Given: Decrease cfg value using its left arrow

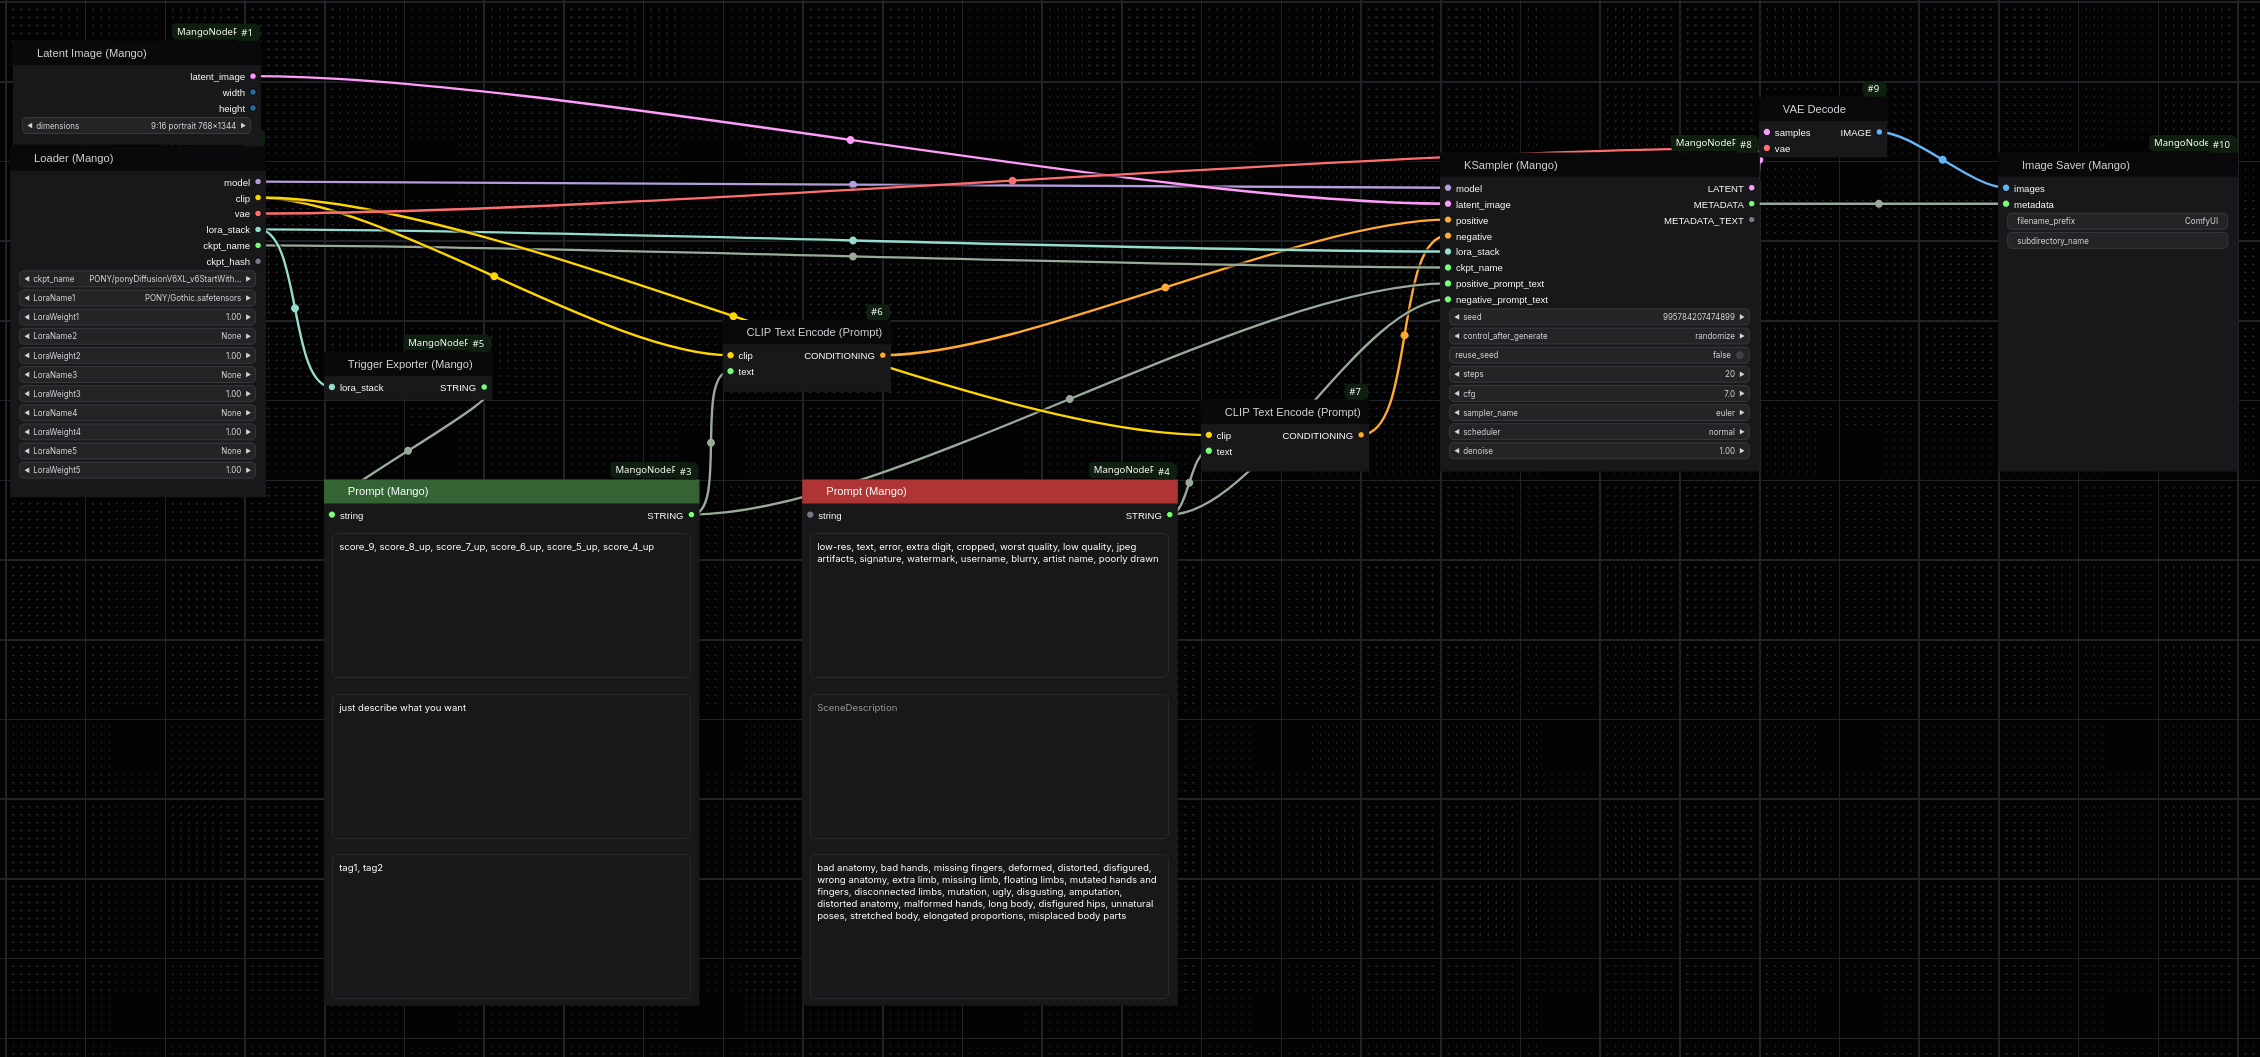Looking at the screenshot, I should pyautogui.click(x=1457, y=394).
